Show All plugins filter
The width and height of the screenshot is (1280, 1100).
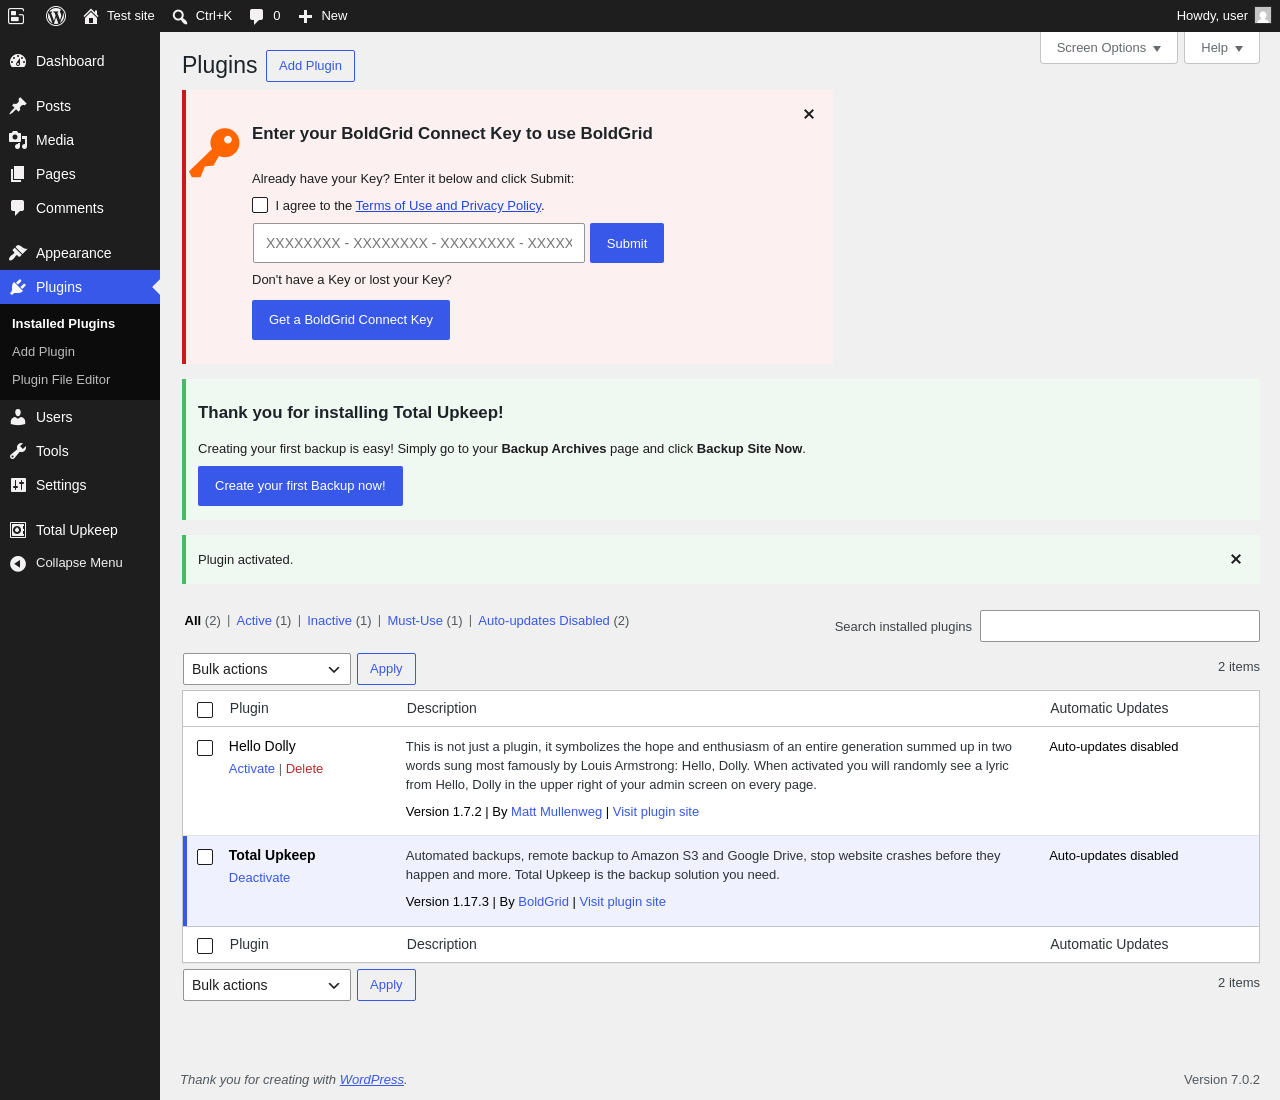(193, 621)
